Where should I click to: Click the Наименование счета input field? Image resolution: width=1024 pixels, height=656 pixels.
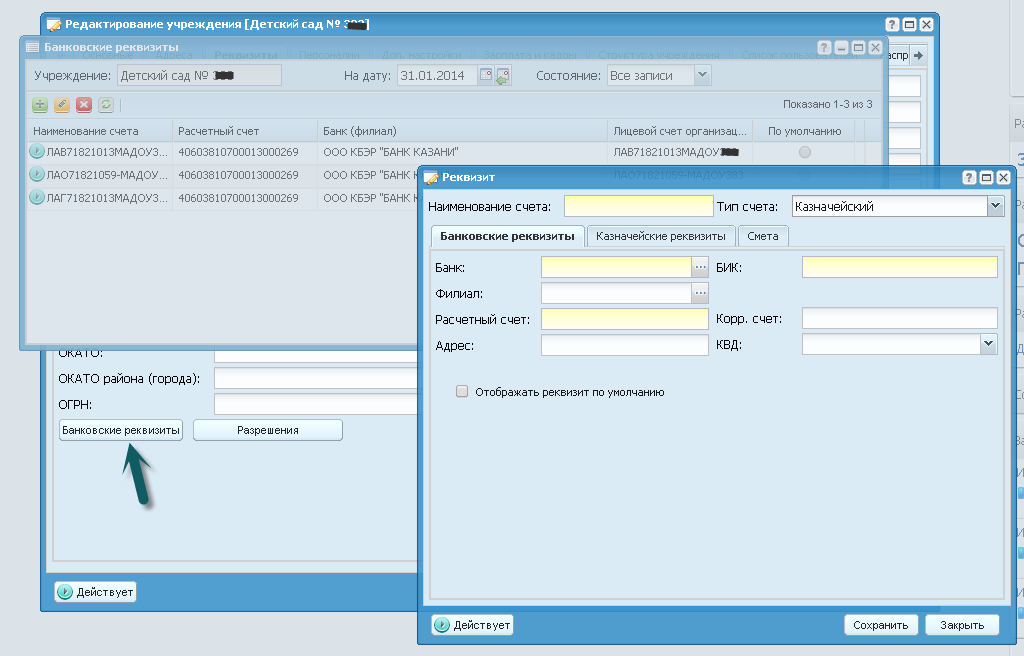point(637,206)
